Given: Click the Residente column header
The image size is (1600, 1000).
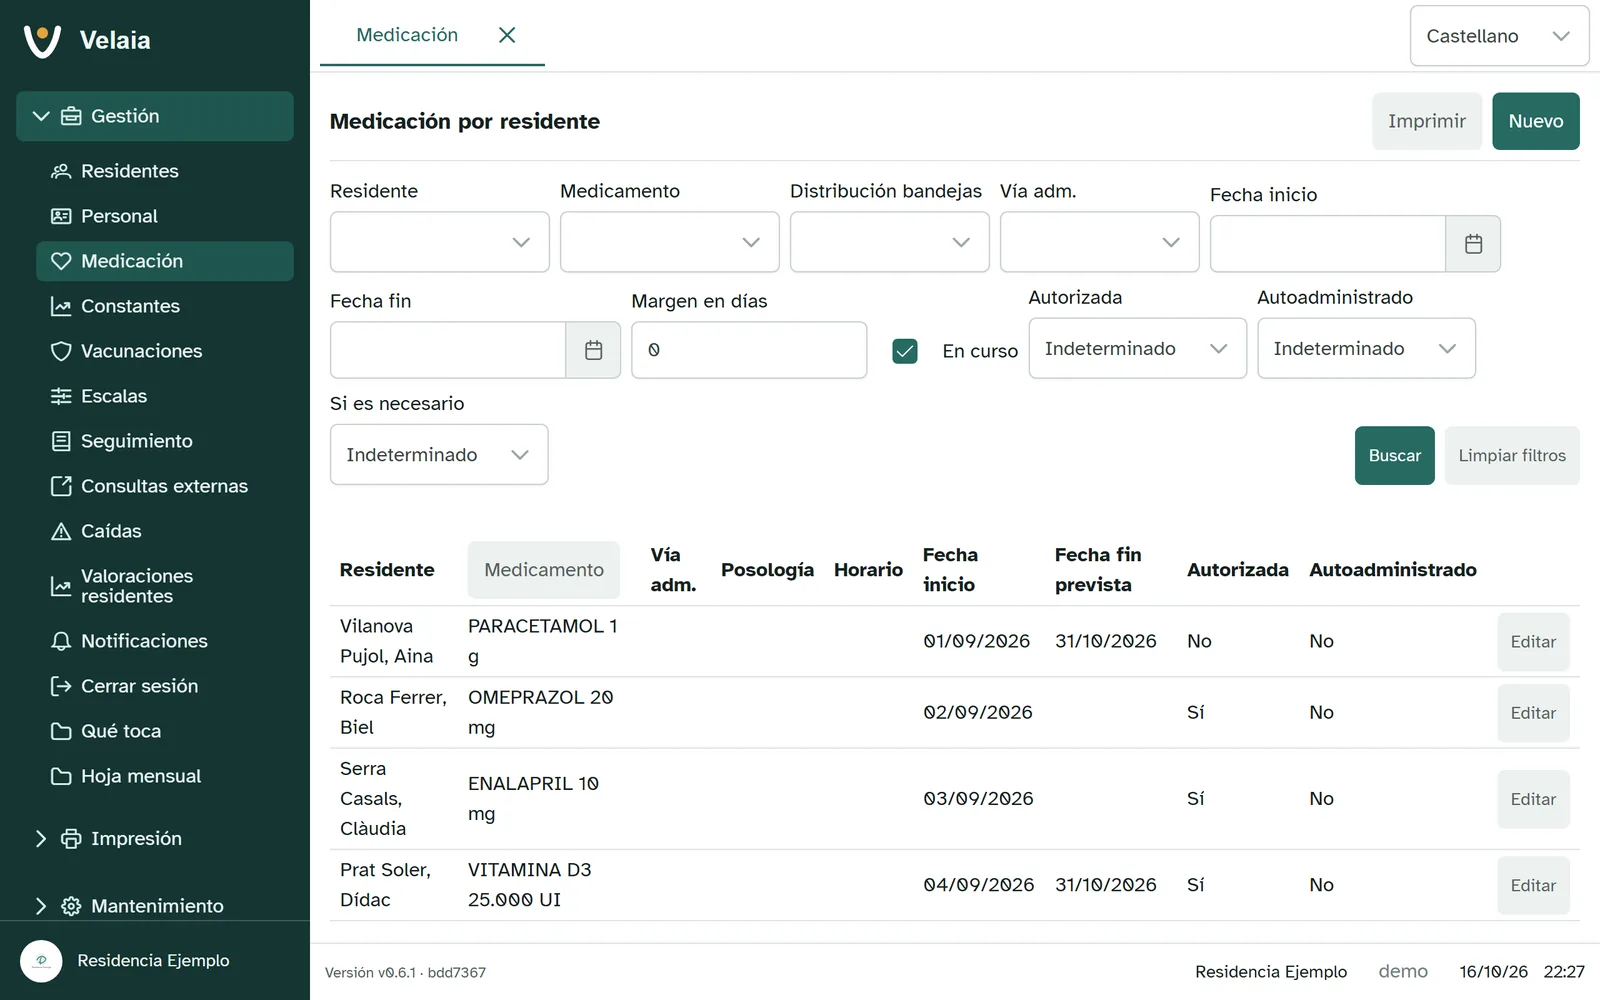Looking at the screenshot, I should click(387, 570).
